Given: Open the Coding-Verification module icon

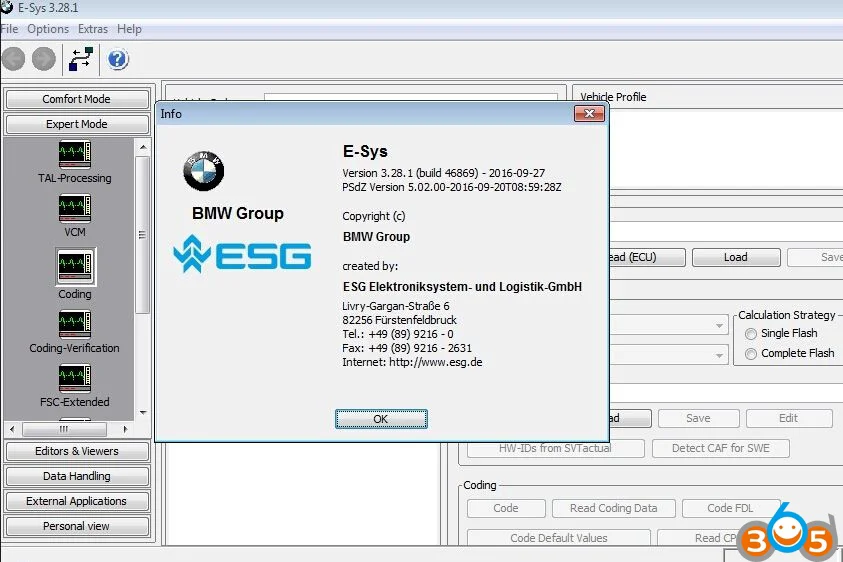Looking at the screenshot, I should (x=75, y=324).
